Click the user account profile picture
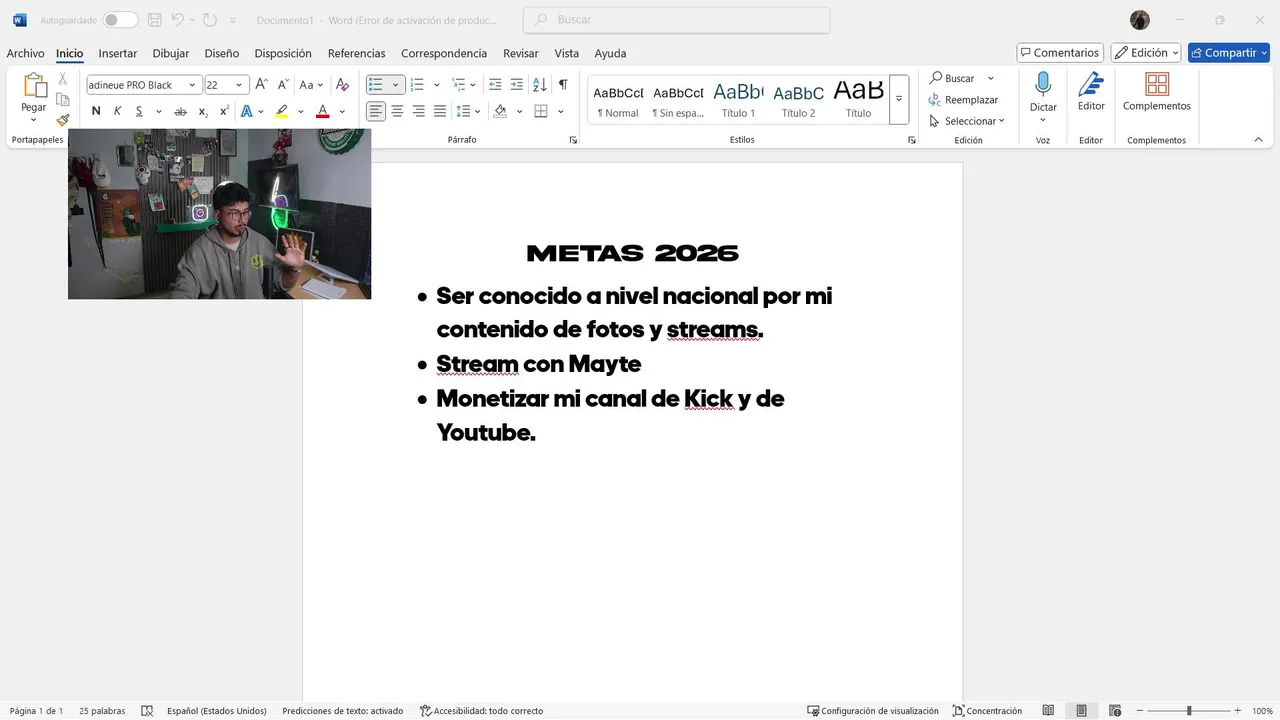This screenshot has height=720, width=1280. click(x=1140, y=20)
